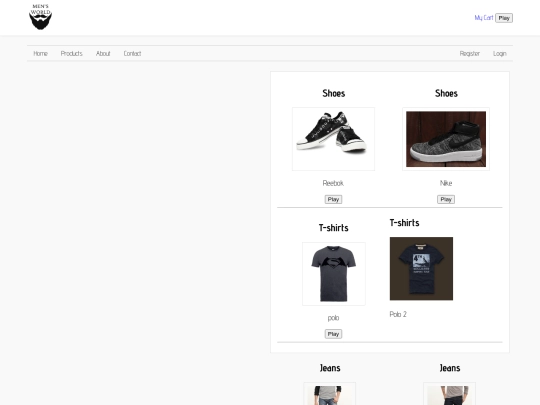Open the My Cart link
Image resolution: width=540 pixels, height=405 pixels.
pos(484,18)
